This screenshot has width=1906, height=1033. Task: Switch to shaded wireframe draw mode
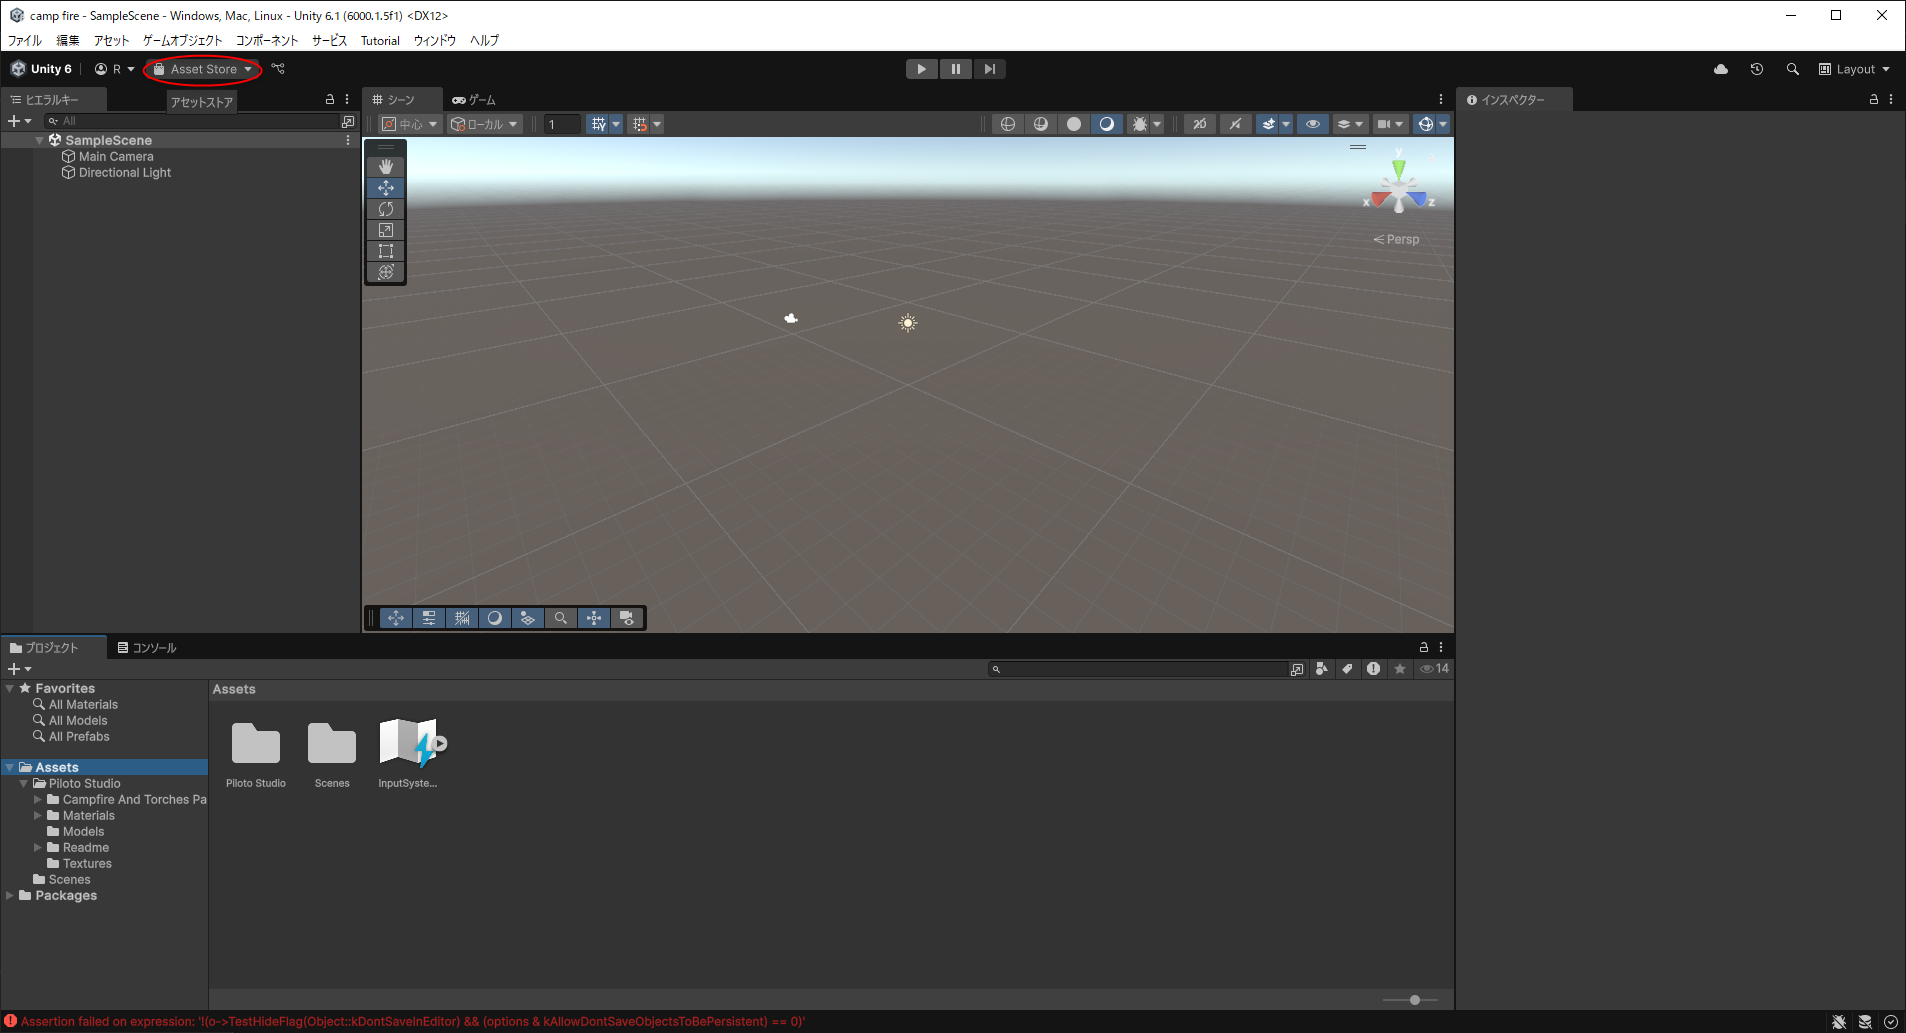click(1041, 124)
